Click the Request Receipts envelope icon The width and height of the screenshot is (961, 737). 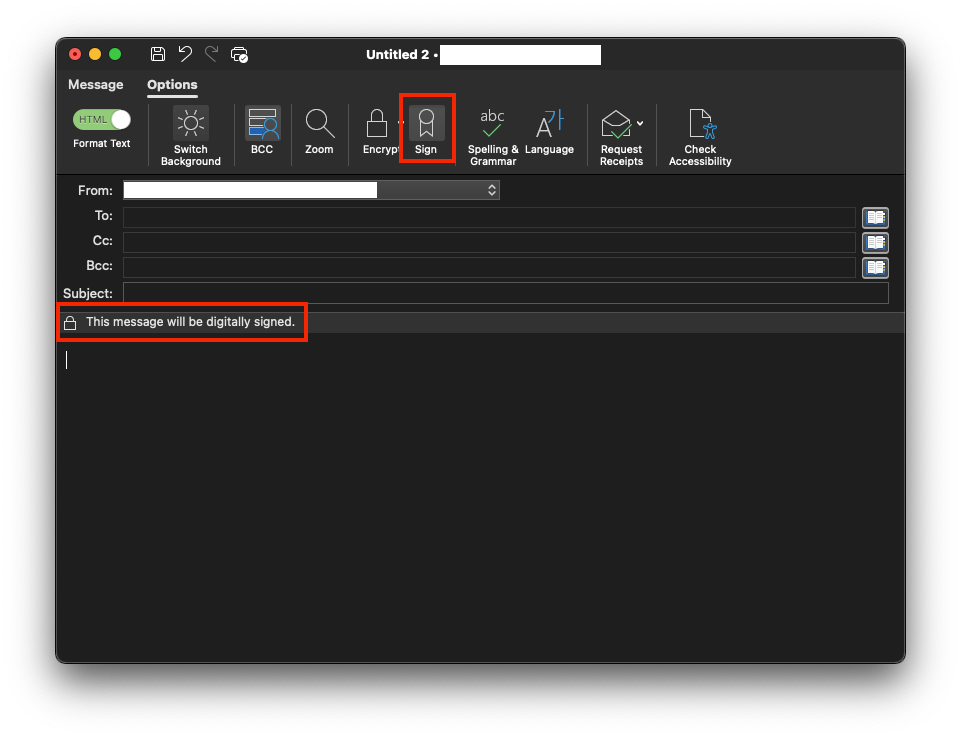coord(617,124)
